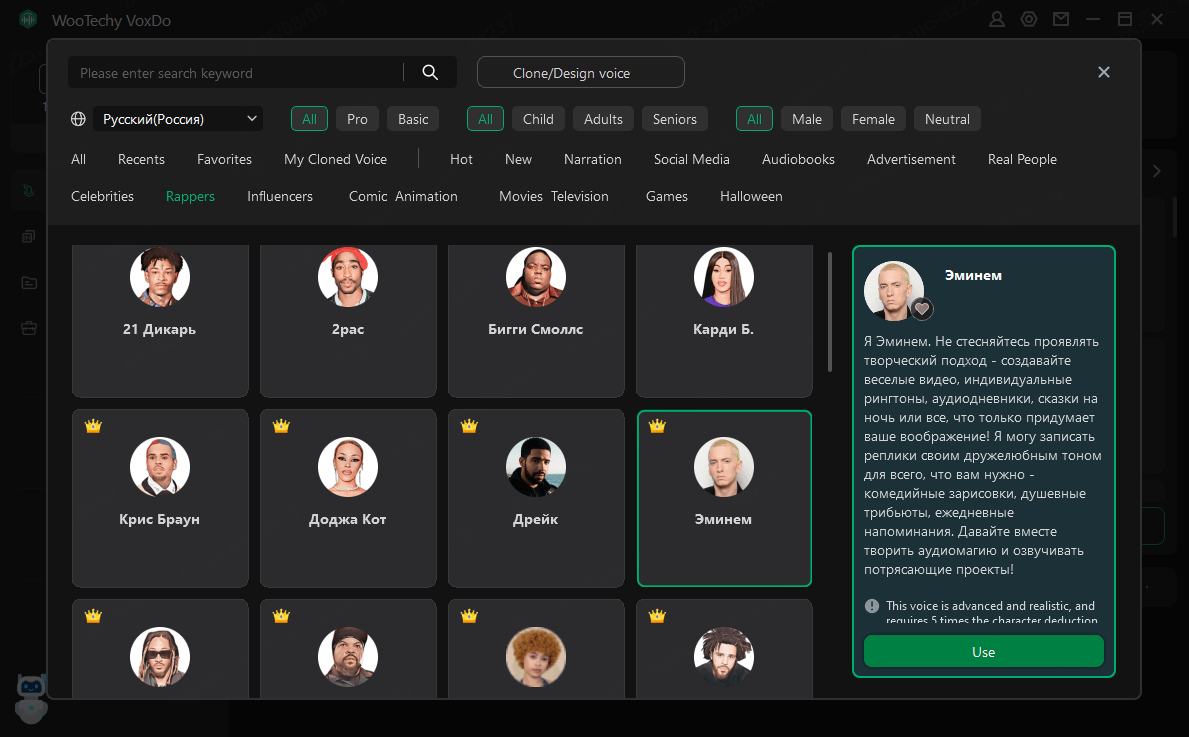
Task: Switch to the All category tab
Action: [x=78, y=159]
